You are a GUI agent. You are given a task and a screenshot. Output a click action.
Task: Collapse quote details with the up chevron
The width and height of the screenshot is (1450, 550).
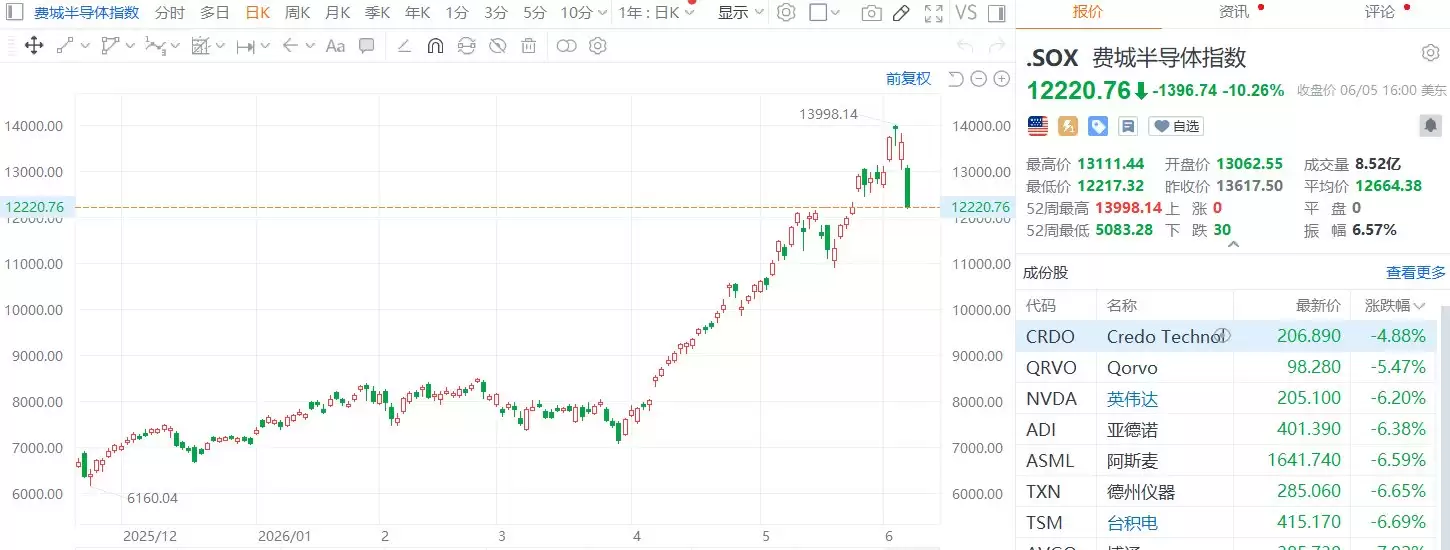[1232, 244]
